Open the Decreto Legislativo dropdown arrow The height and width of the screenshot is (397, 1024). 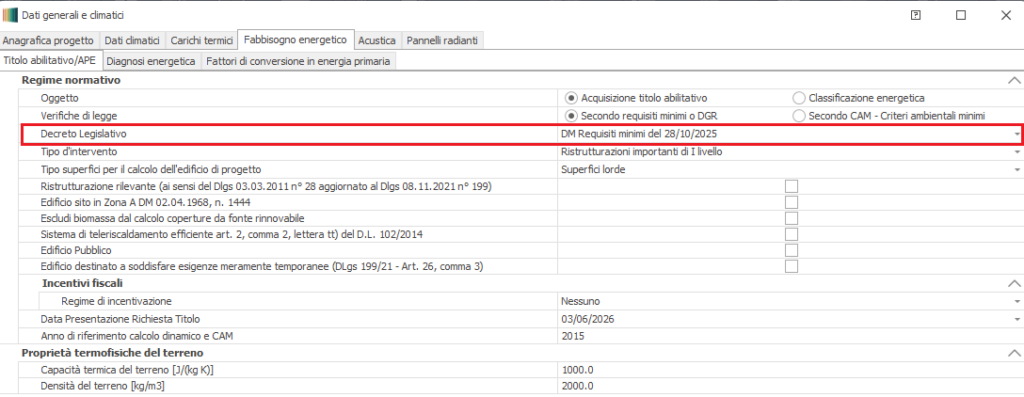click(1017, 134)
